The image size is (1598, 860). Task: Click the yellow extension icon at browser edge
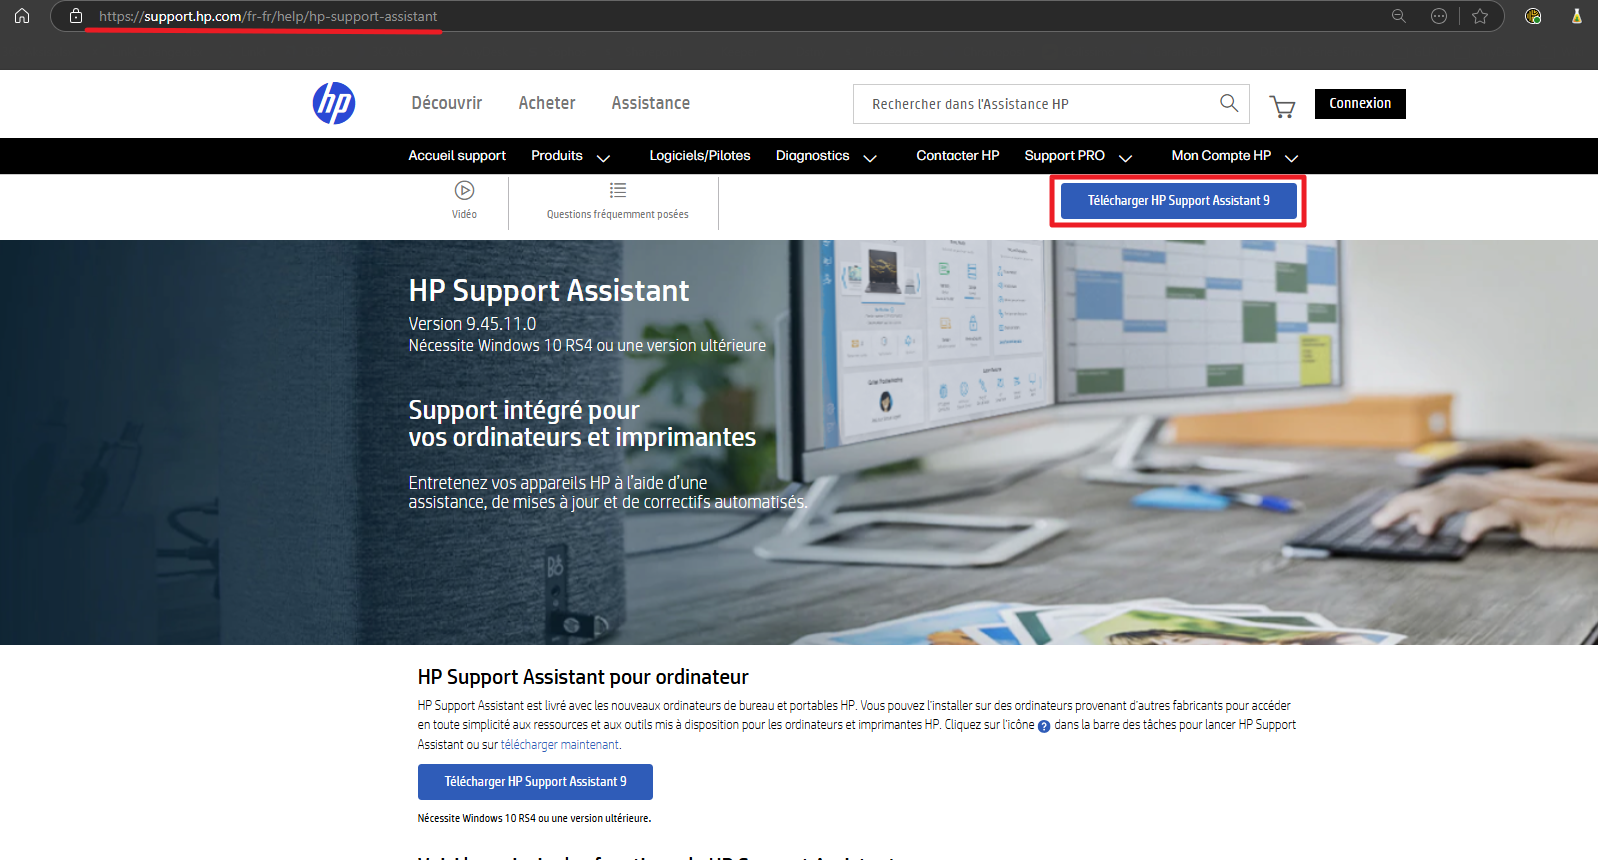point(1577,16)
